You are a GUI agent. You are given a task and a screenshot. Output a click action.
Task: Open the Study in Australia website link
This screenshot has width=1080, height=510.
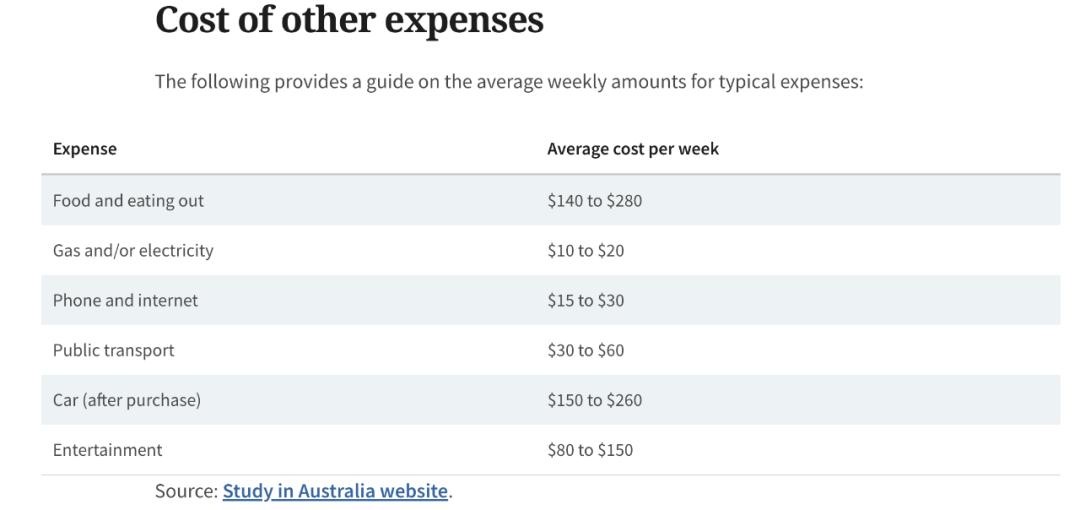pyautogui.click(x=335, y=491)
